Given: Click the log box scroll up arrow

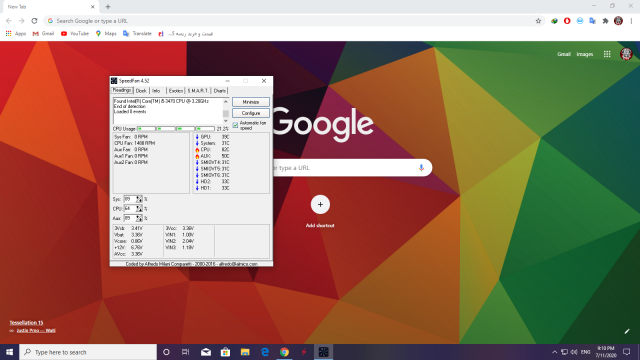Looking at the screenshot, I should click(x=226, y=101).
